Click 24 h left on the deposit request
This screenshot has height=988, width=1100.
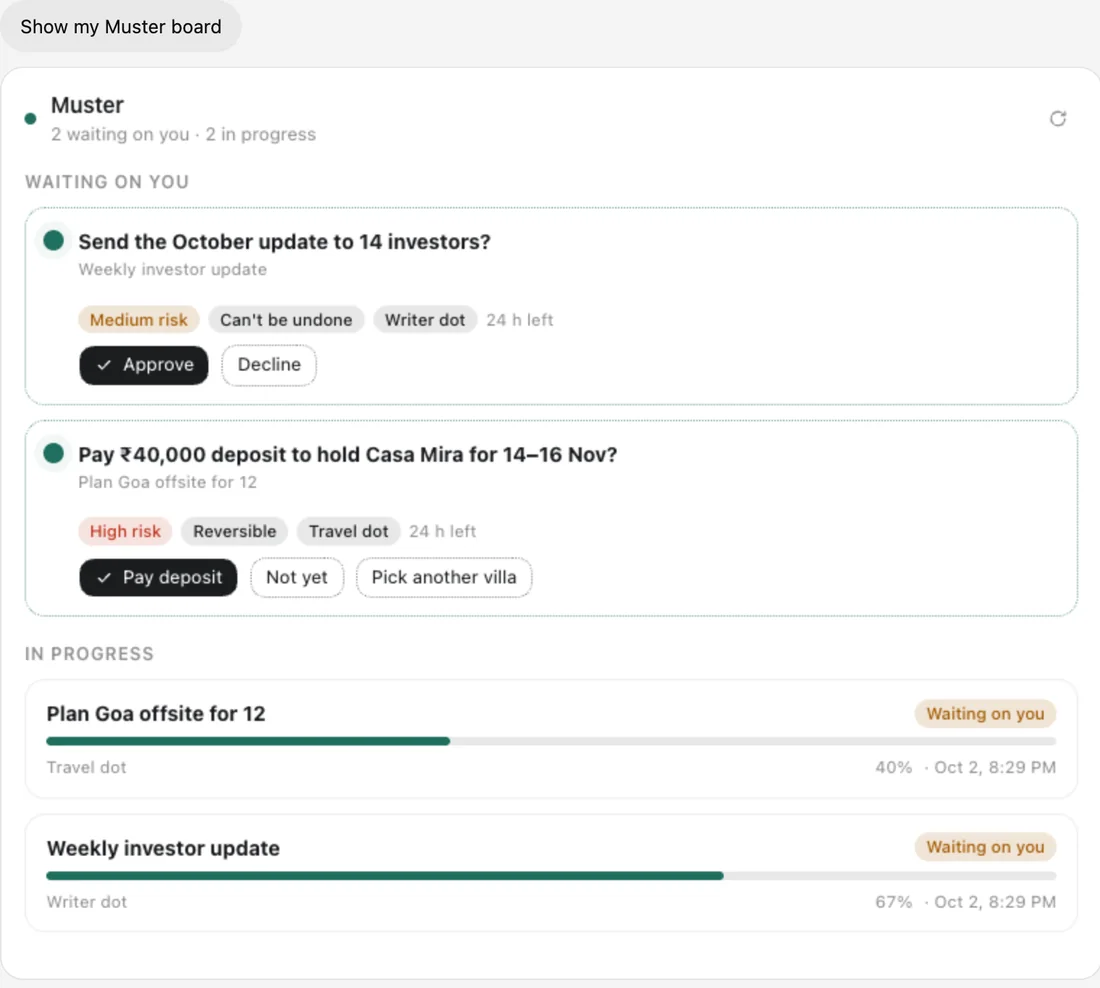443,531
